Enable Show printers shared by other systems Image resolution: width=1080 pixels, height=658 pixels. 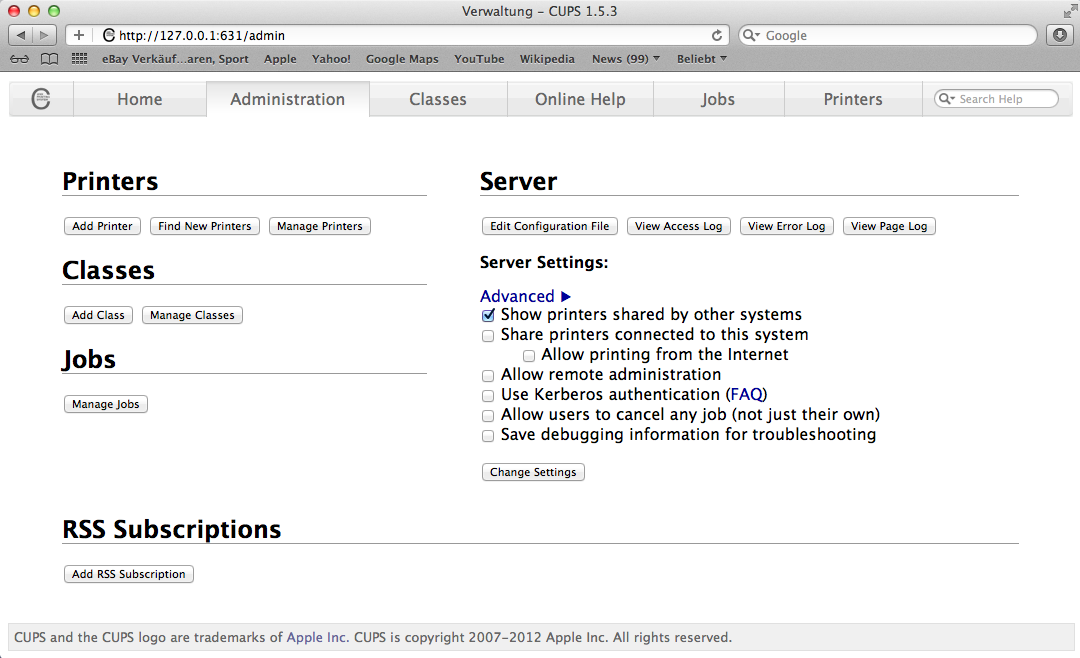[x=488, y=316]
